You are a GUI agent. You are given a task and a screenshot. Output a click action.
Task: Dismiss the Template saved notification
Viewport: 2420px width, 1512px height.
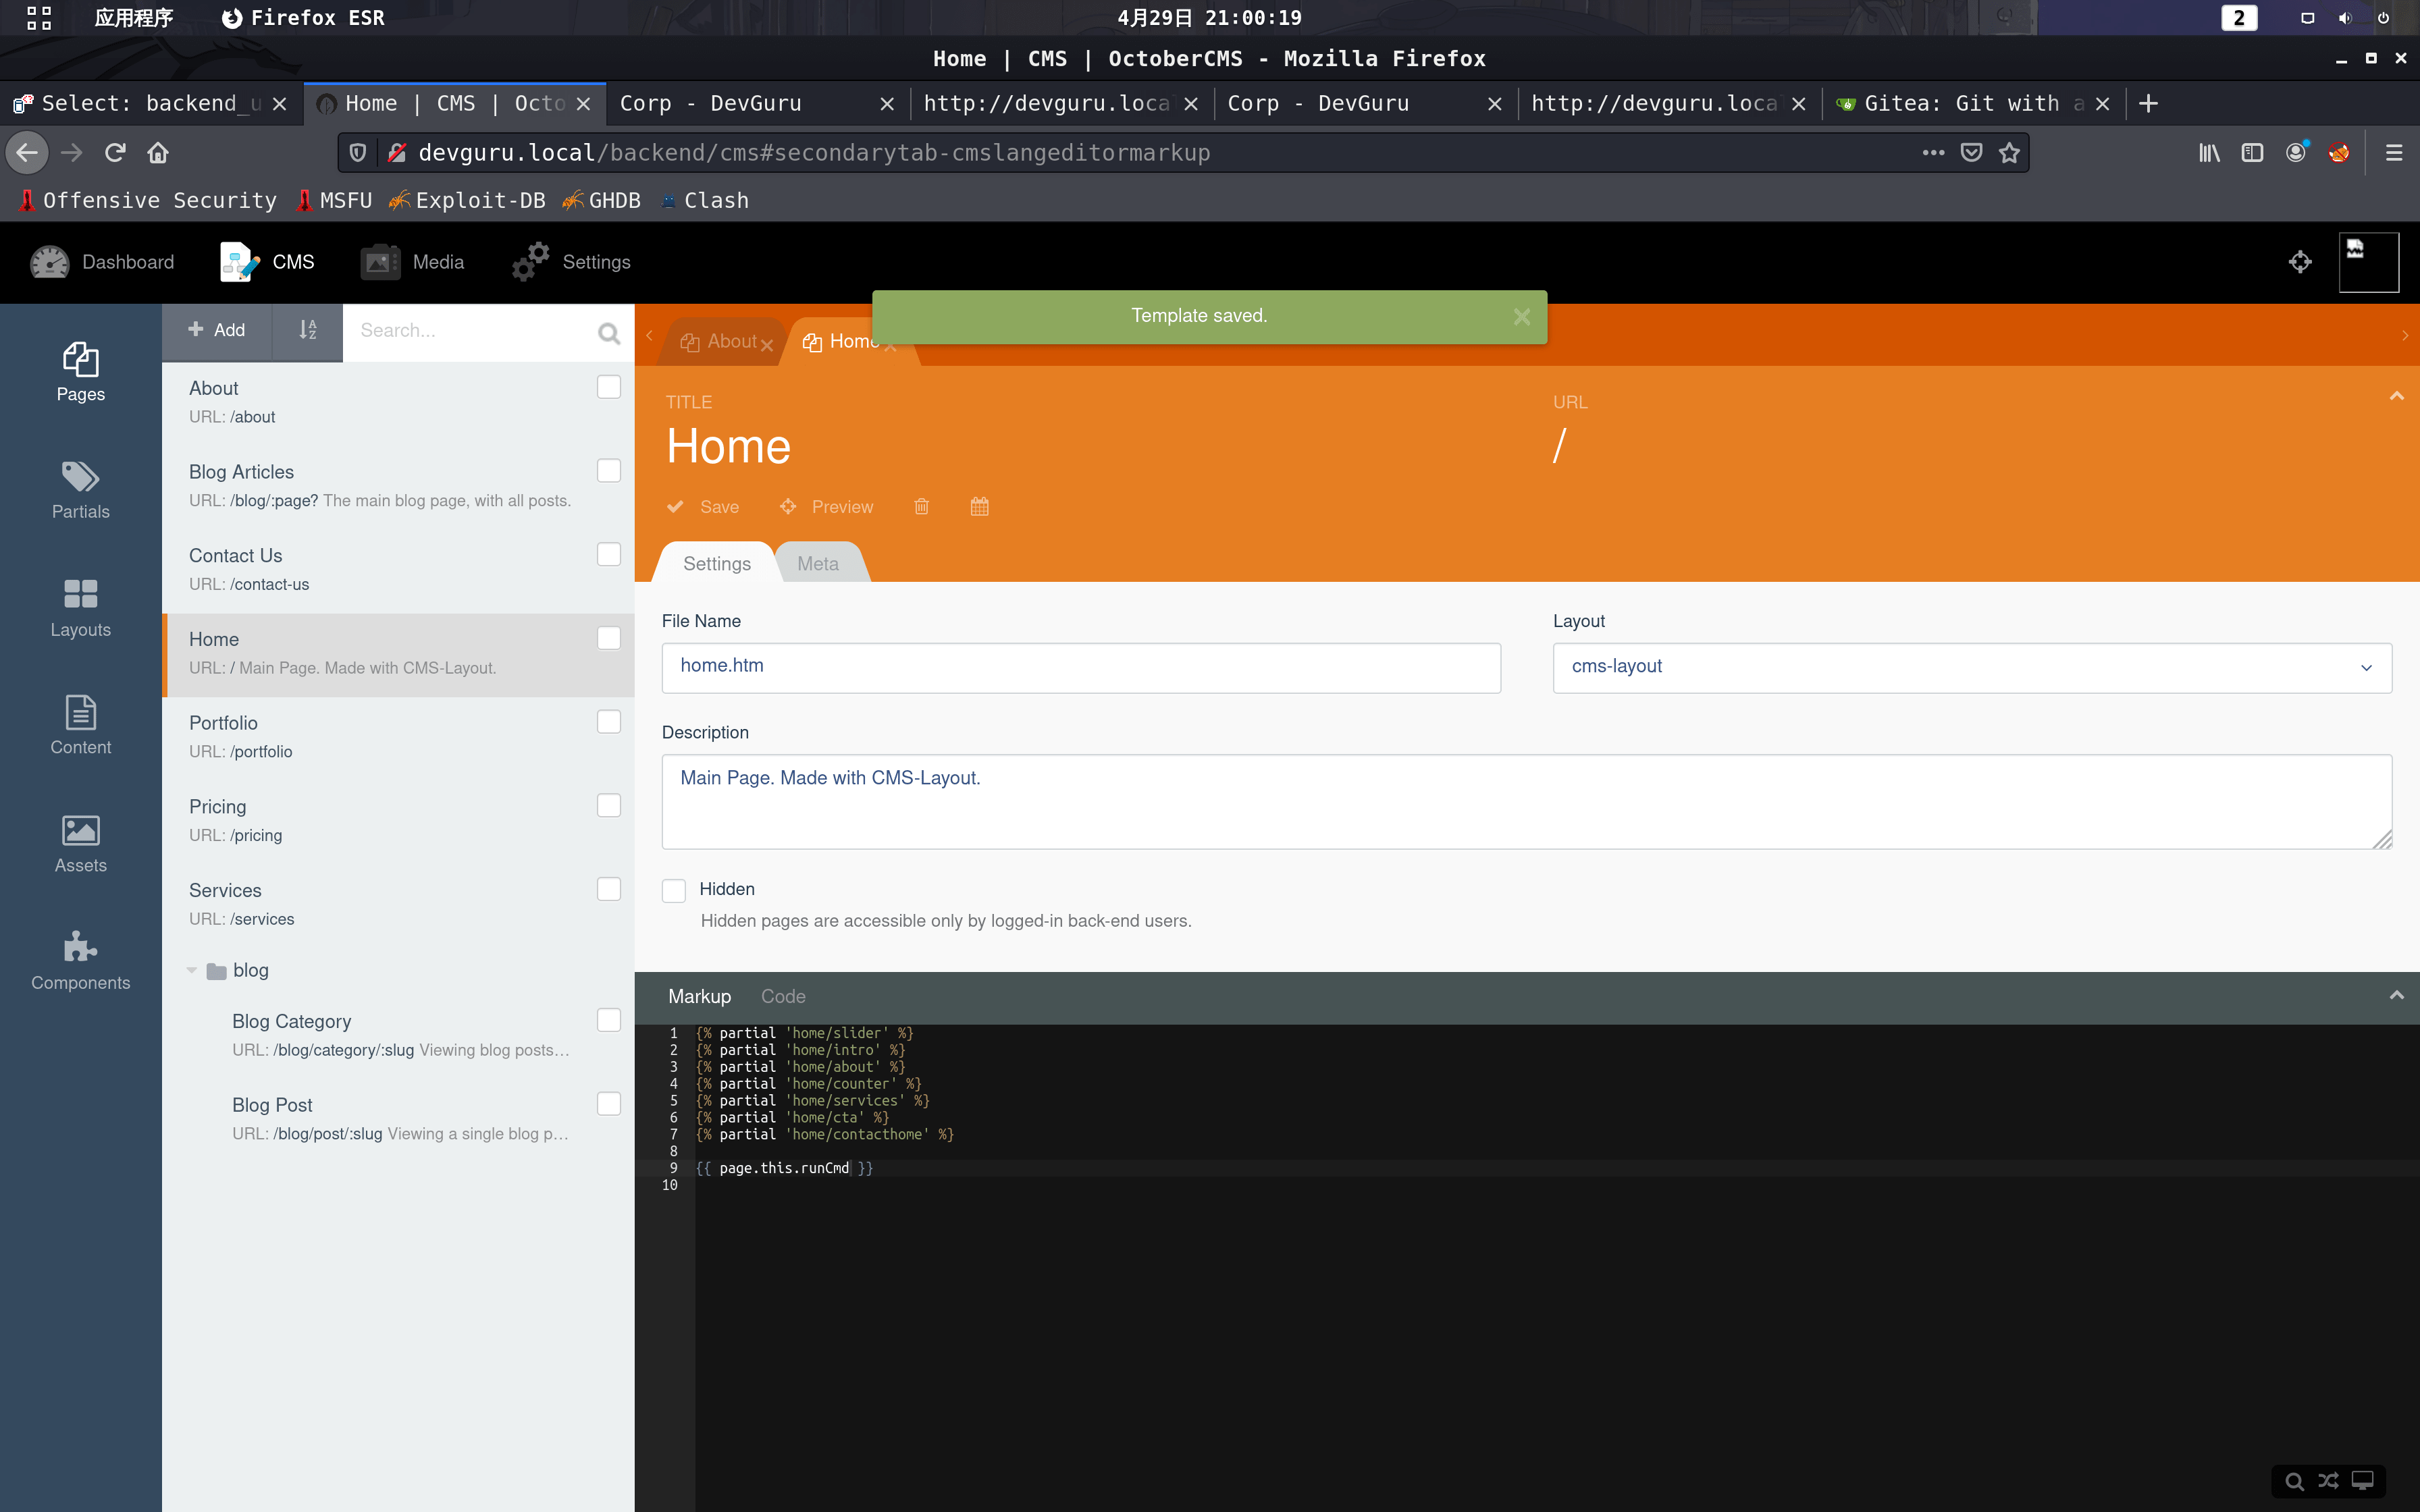[1522, 317]
